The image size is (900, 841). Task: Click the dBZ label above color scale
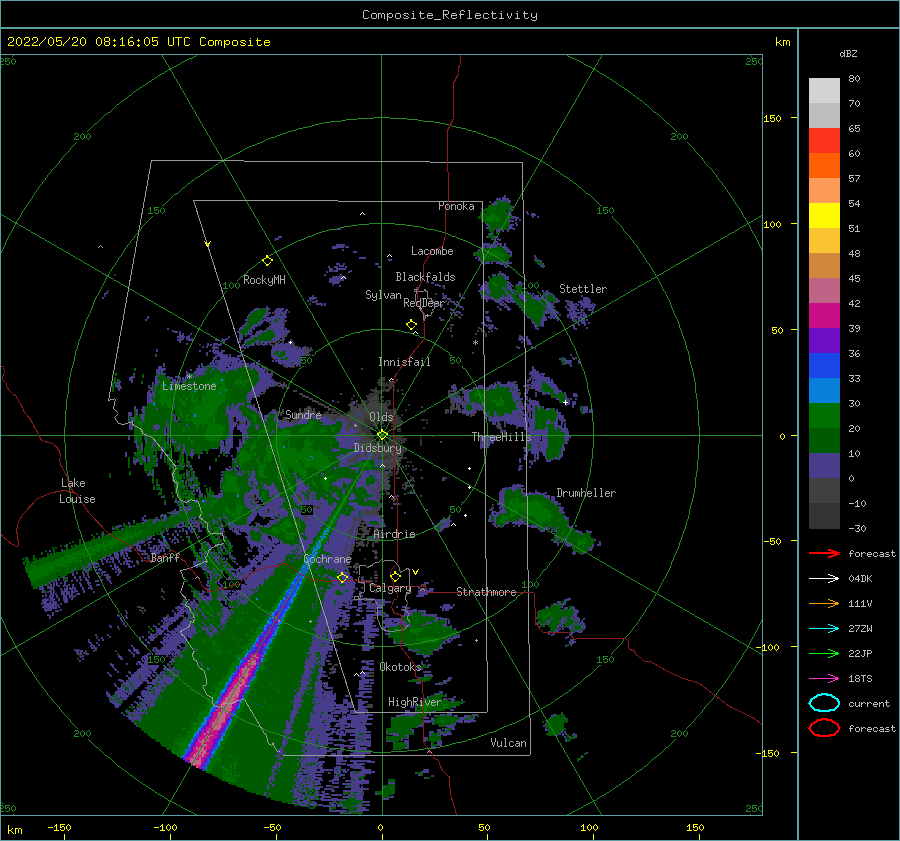848,53
